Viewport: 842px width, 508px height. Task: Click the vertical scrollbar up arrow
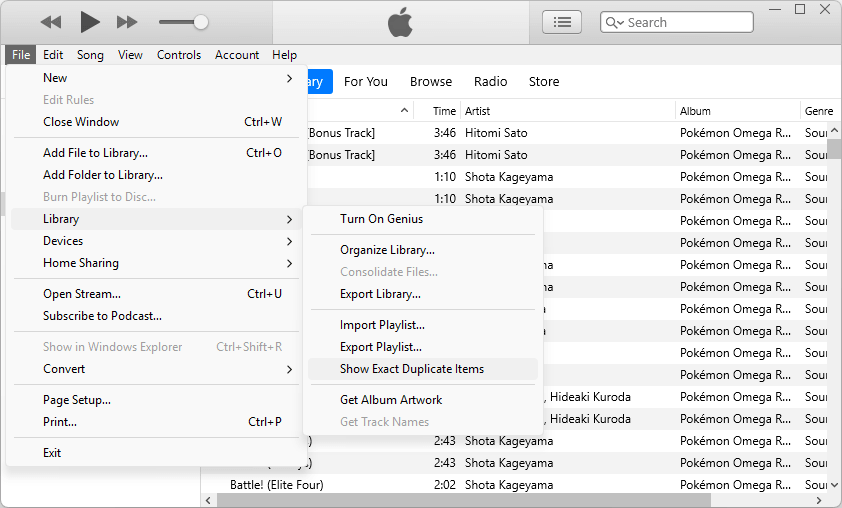click(x=834, y=130)
